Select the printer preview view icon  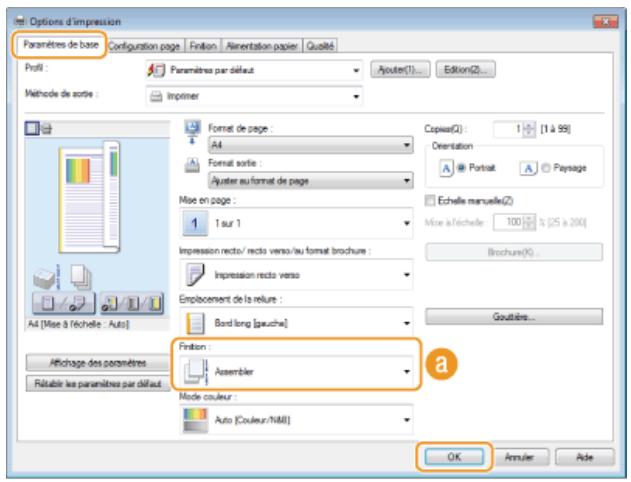47,129
